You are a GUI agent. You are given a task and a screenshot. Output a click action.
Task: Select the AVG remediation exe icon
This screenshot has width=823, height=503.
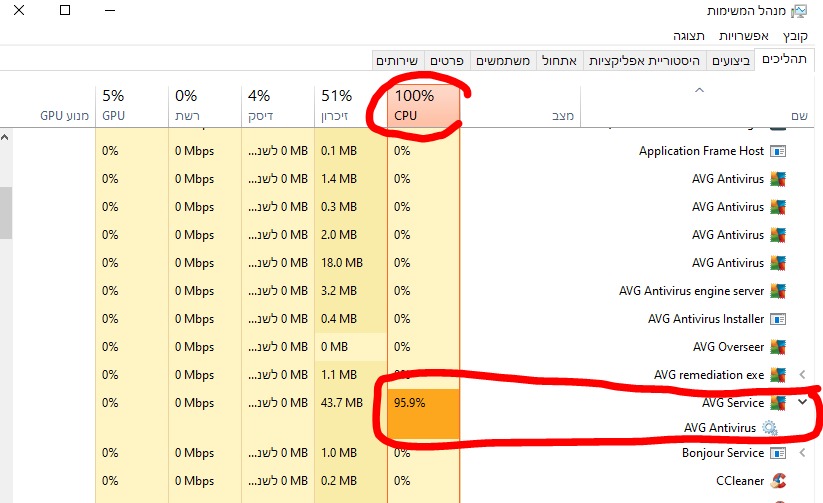click(x=778, y=375)
